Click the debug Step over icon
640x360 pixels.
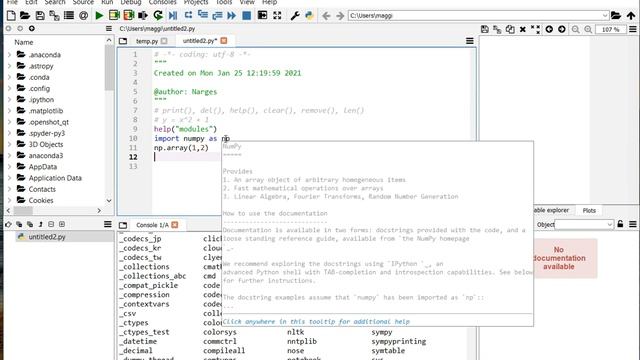point(188,15)
